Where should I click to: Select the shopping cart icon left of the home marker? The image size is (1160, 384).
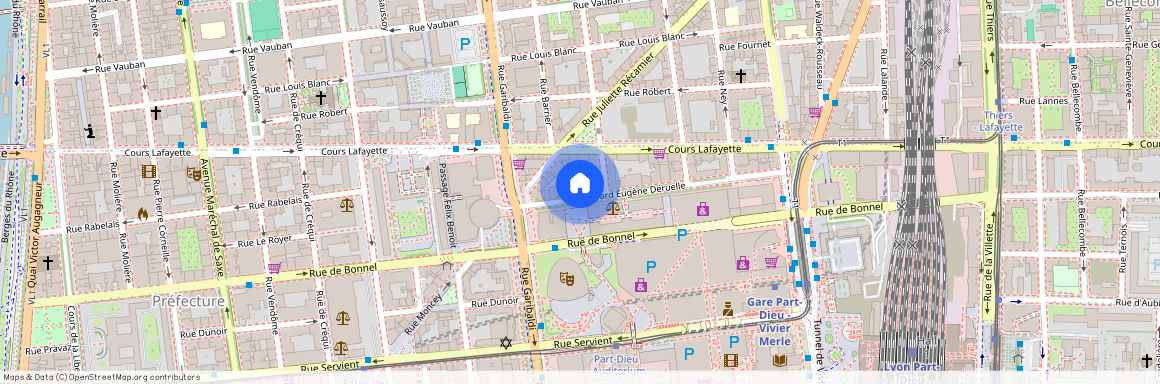coord(519,164)
